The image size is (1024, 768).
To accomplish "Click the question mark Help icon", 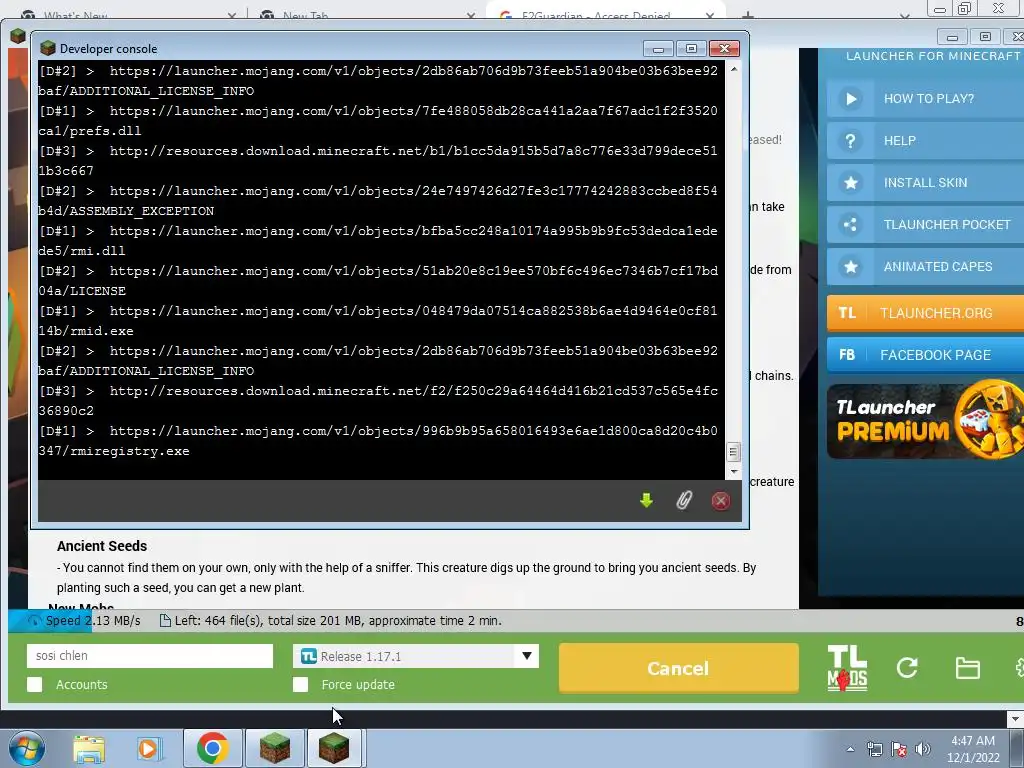I will (850, 140).
